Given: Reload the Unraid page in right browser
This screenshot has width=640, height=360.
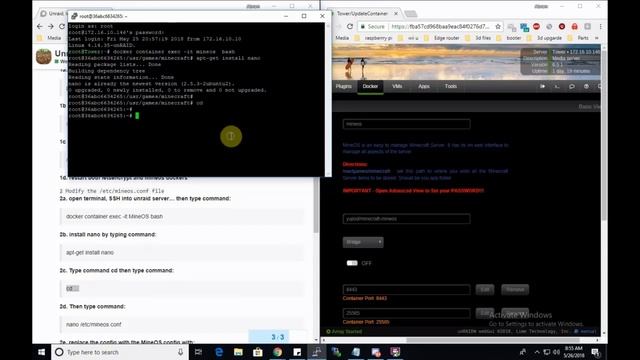Looking at the screenshot, I should 350,26.
